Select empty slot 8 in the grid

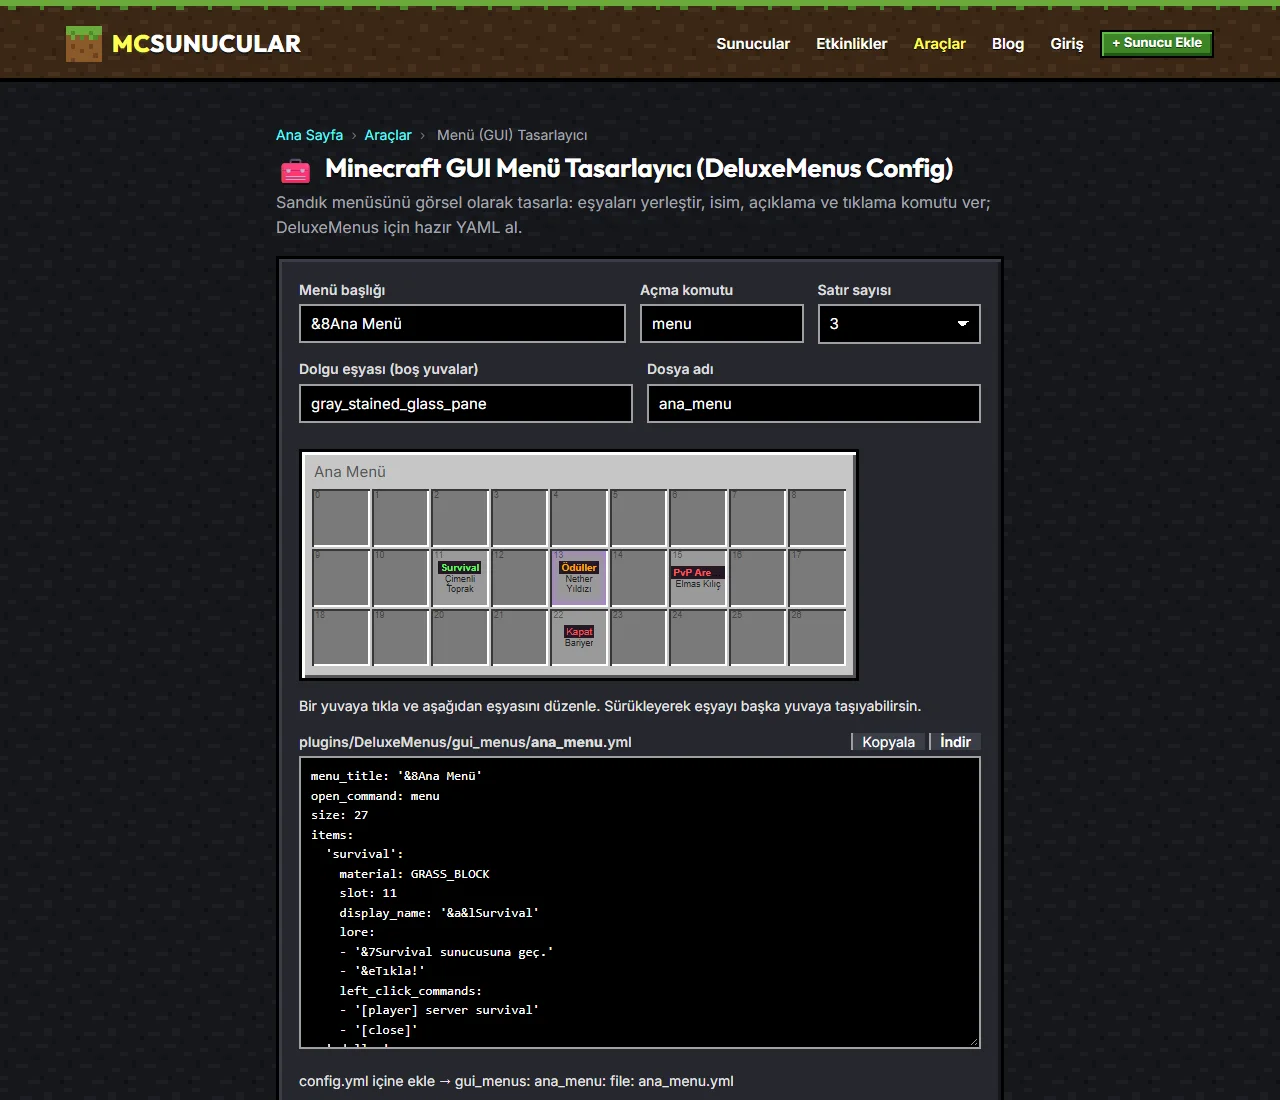click(x=817, y=518)
